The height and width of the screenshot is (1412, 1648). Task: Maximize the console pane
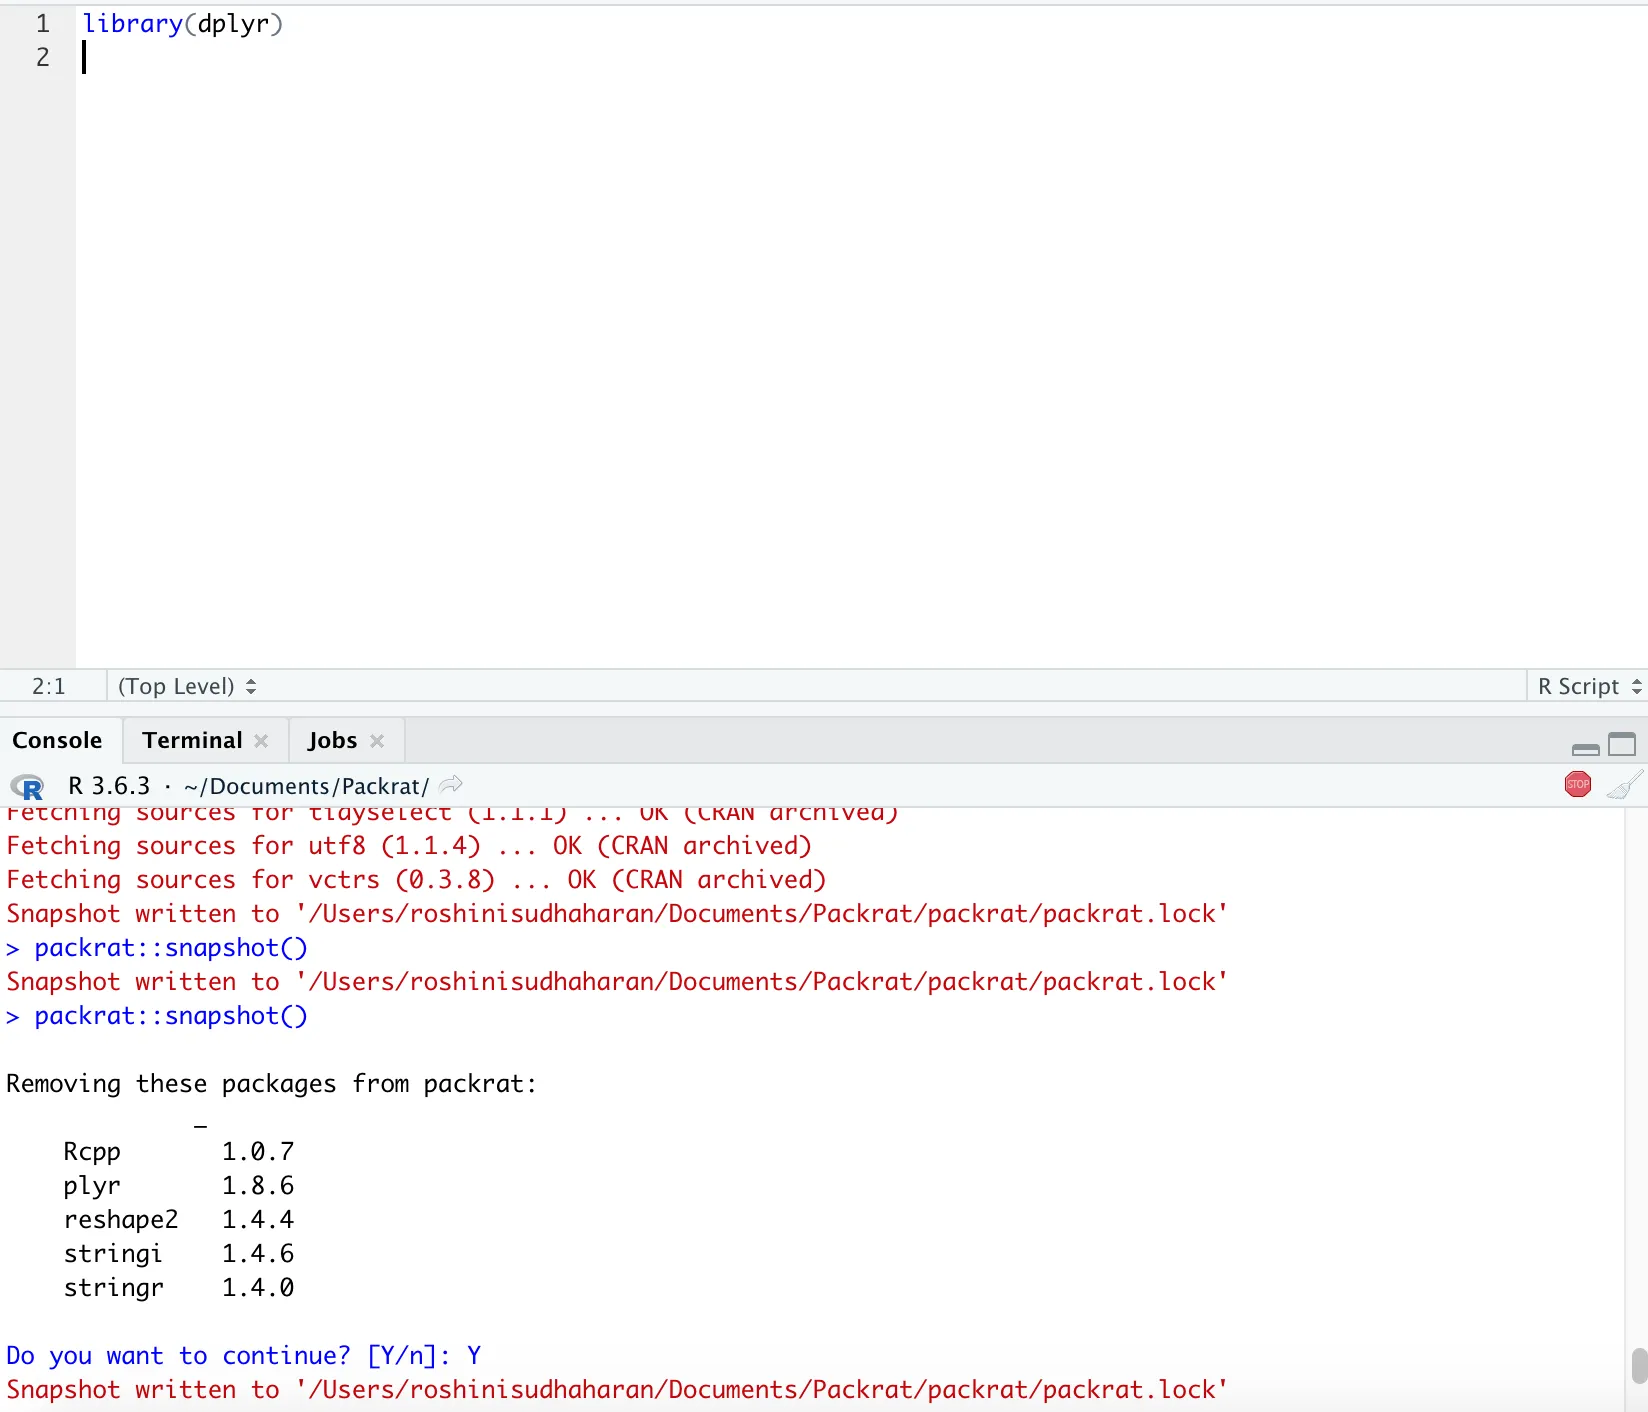pos(1622,745)
